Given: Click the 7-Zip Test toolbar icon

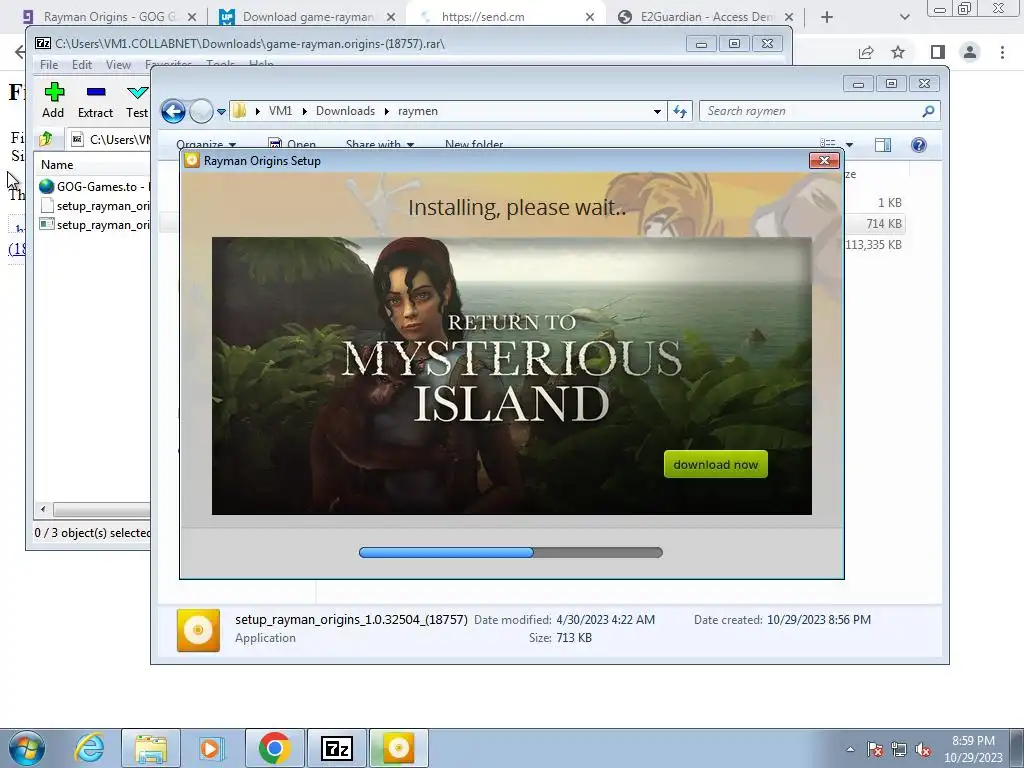Looking at the screenshot, I should pyautogui.click(x=137, y=101).
